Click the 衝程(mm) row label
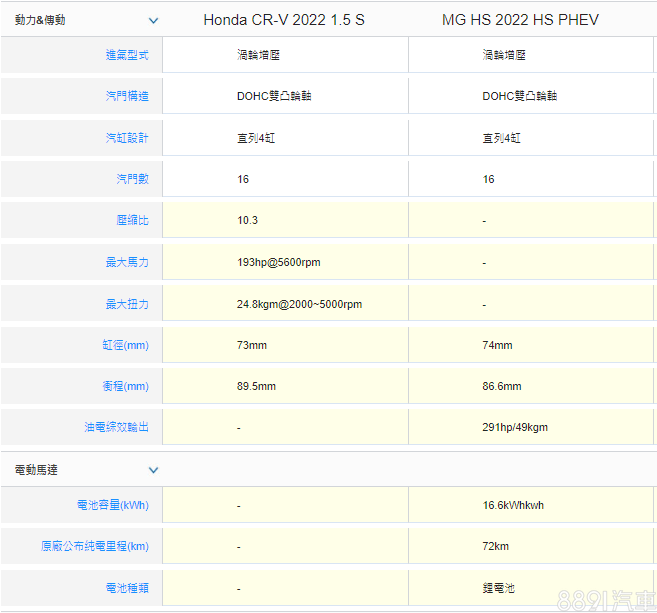 click(125, 386)
